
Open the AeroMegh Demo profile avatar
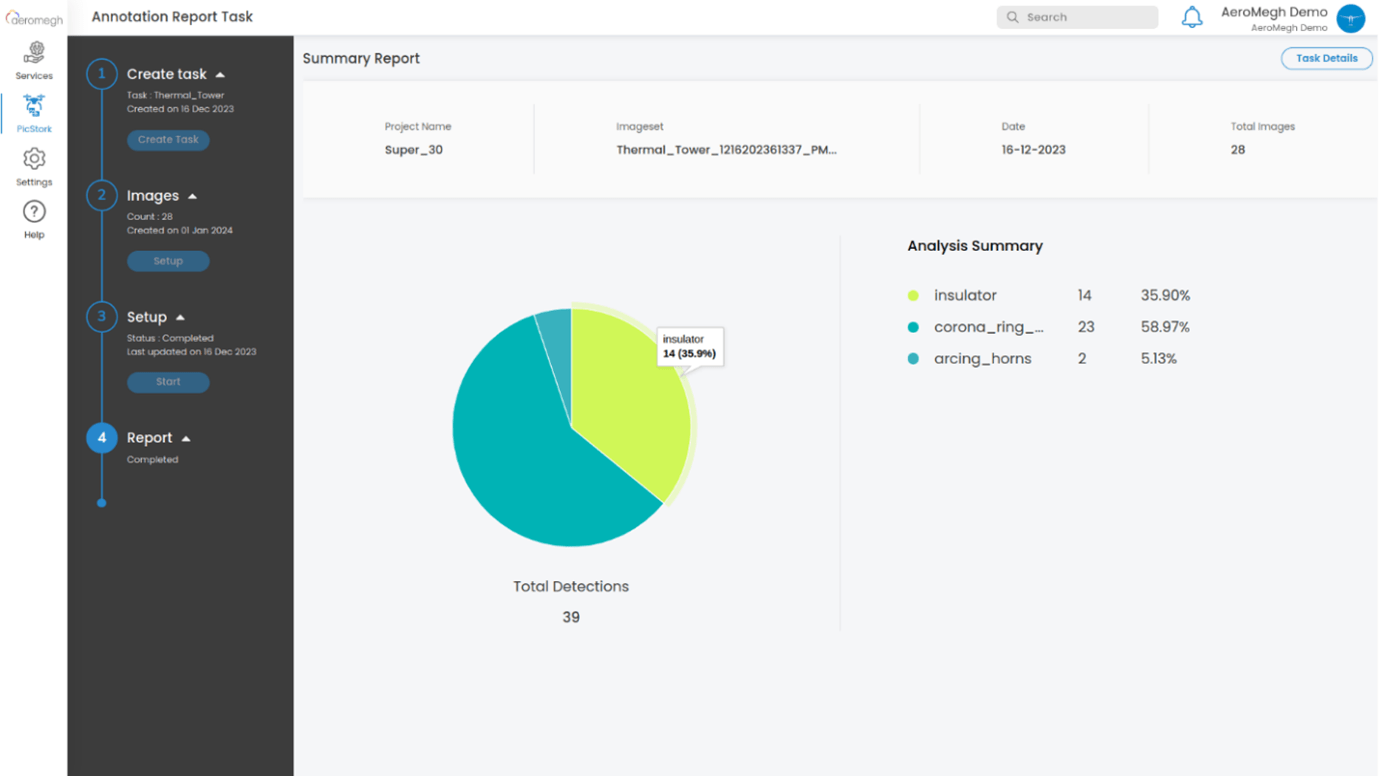pyautogui.click(x=1350, y=18)
